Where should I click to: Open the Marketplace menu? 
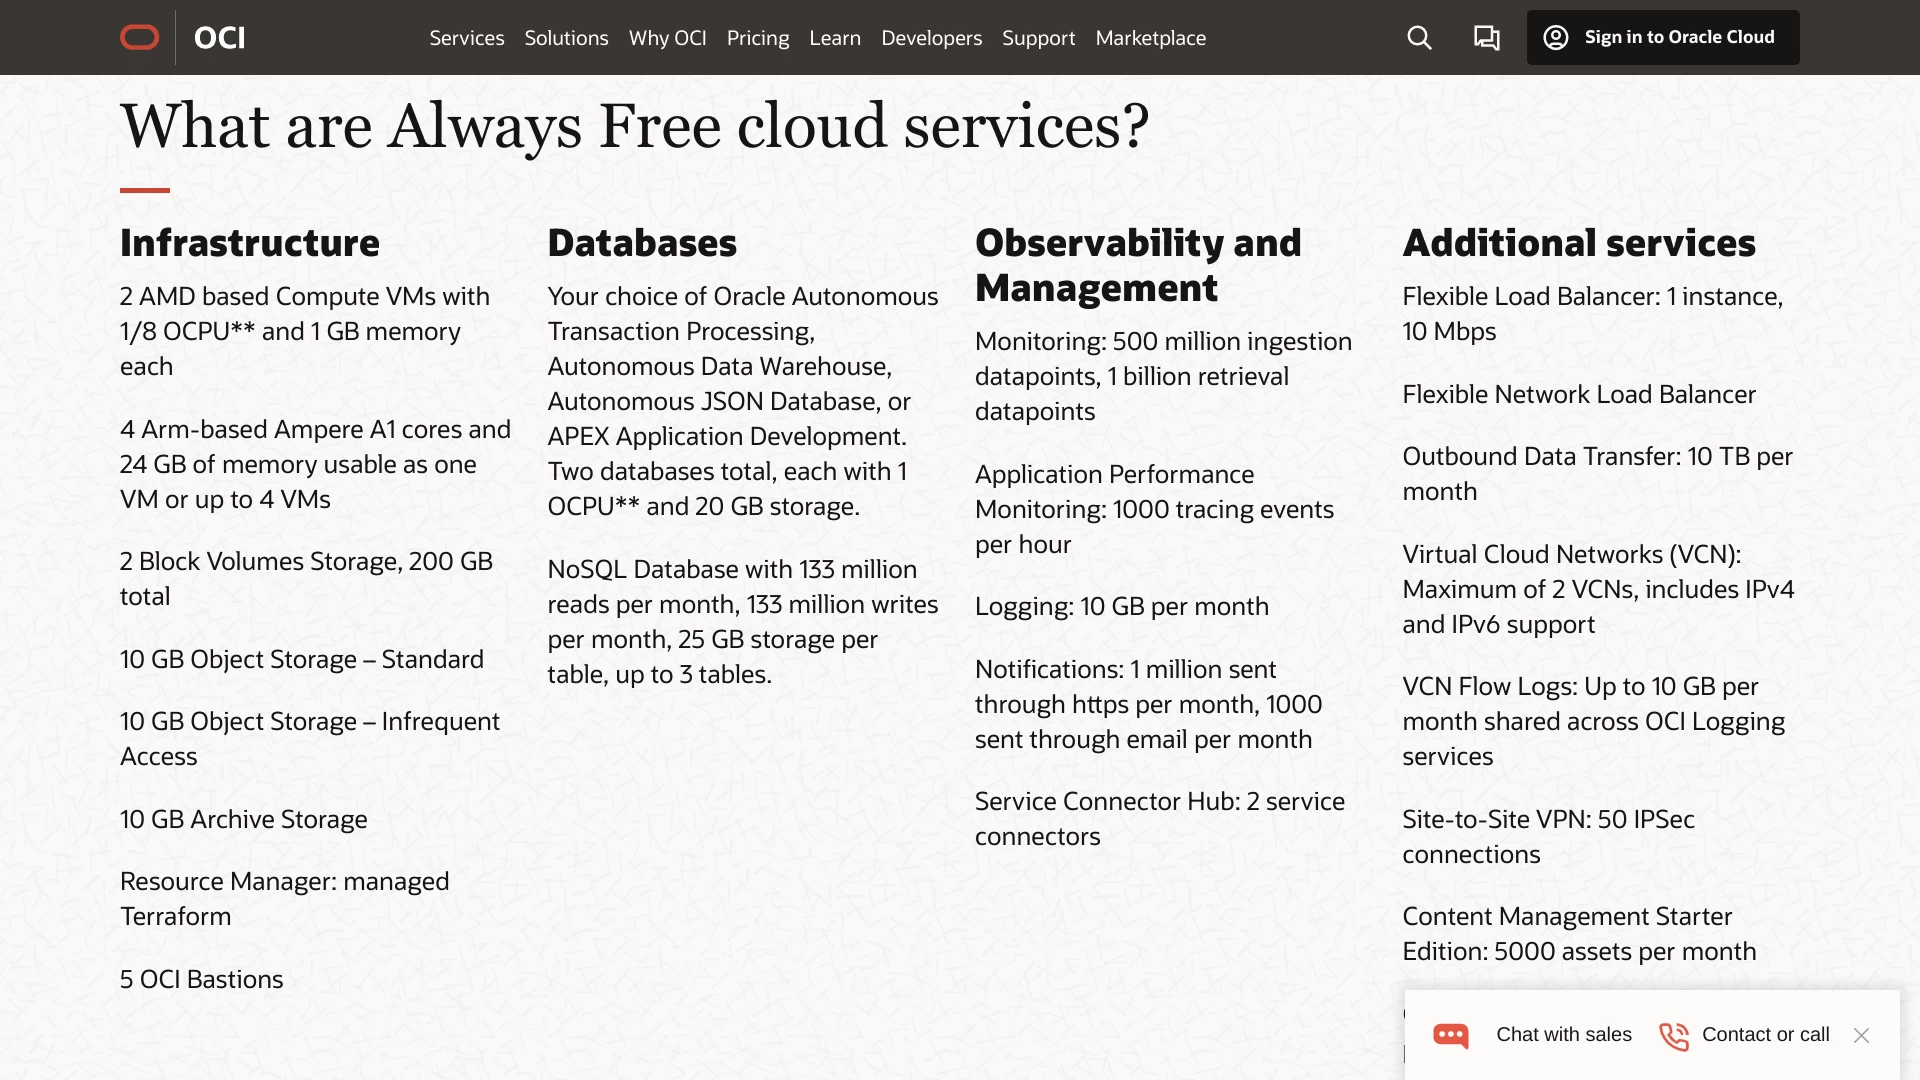click(1150, 38)
